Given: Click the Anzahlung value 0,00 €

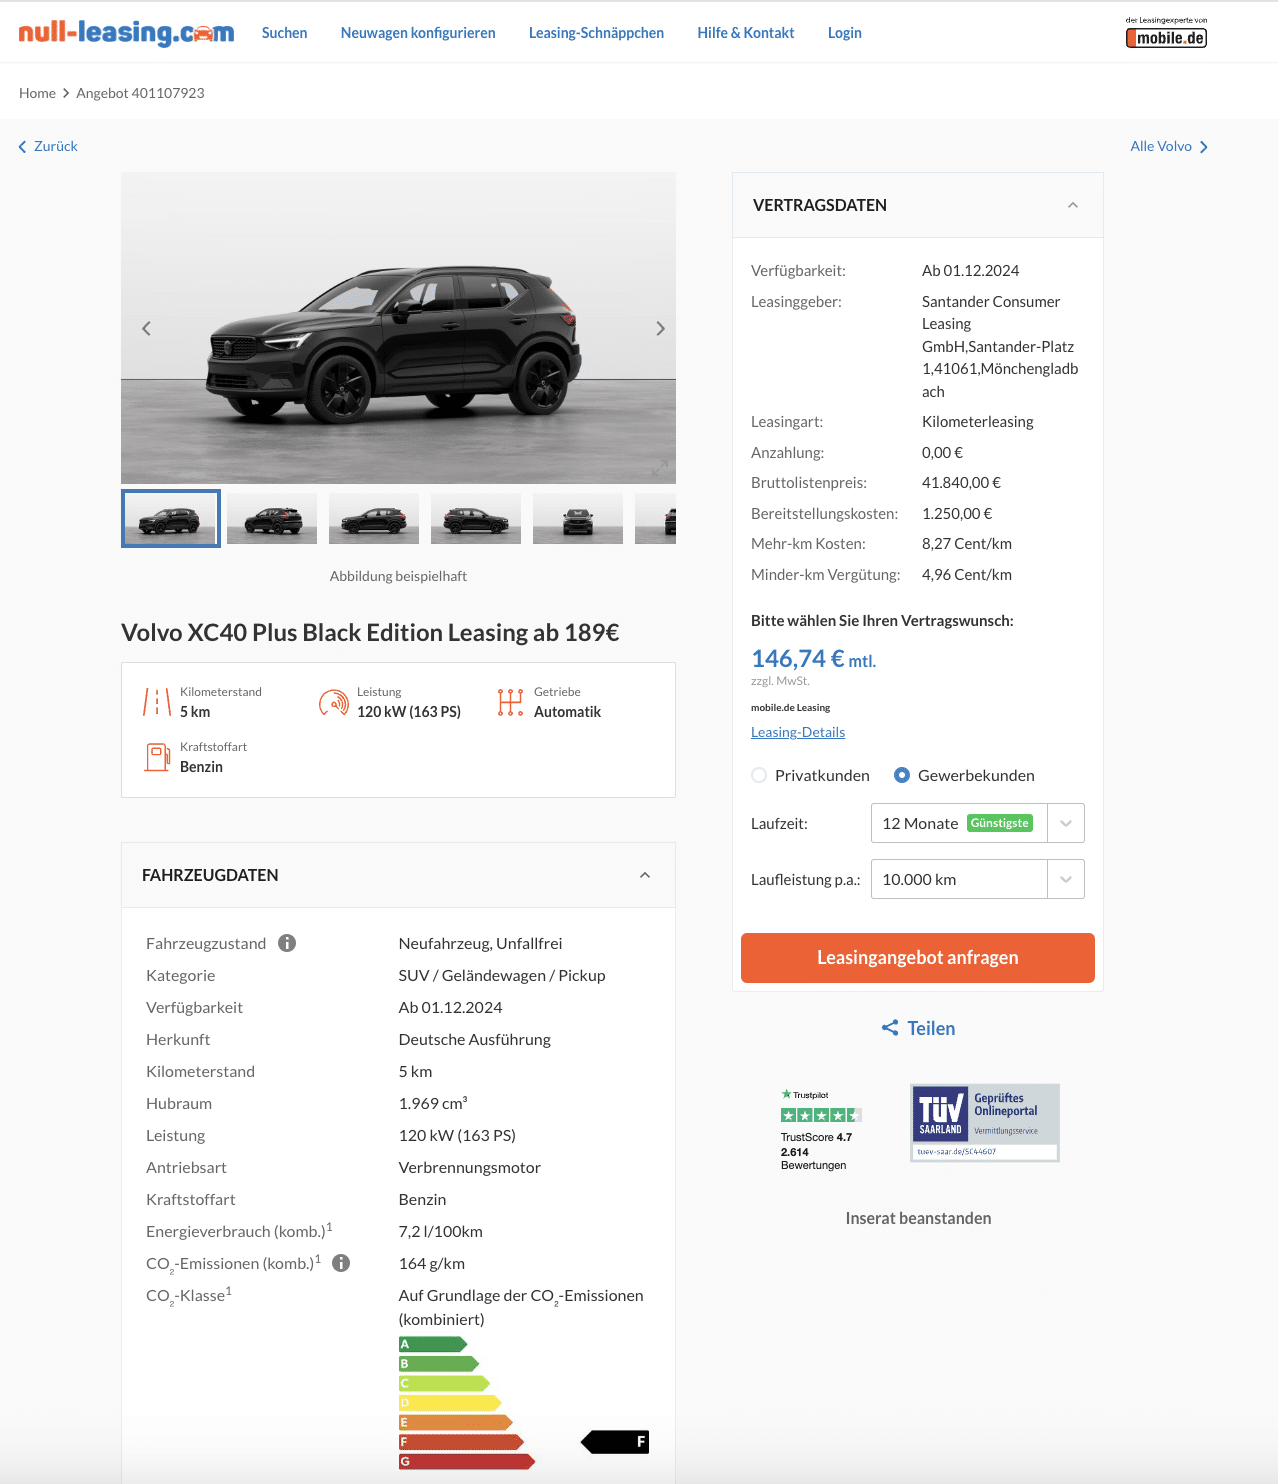Looking at the screenshot, I should 942,452.
